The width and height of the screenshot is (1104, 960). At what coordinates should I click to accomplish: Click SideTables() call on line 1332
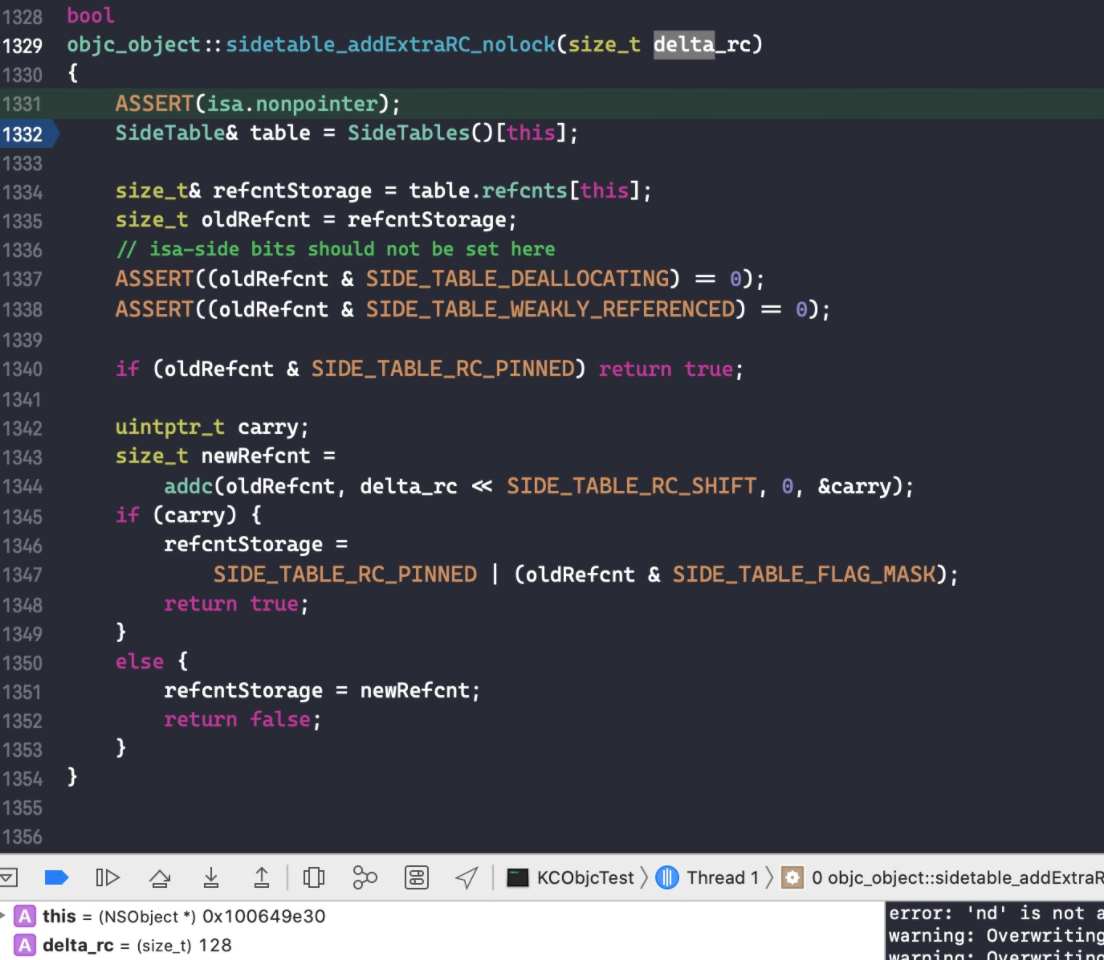(421, 133)
